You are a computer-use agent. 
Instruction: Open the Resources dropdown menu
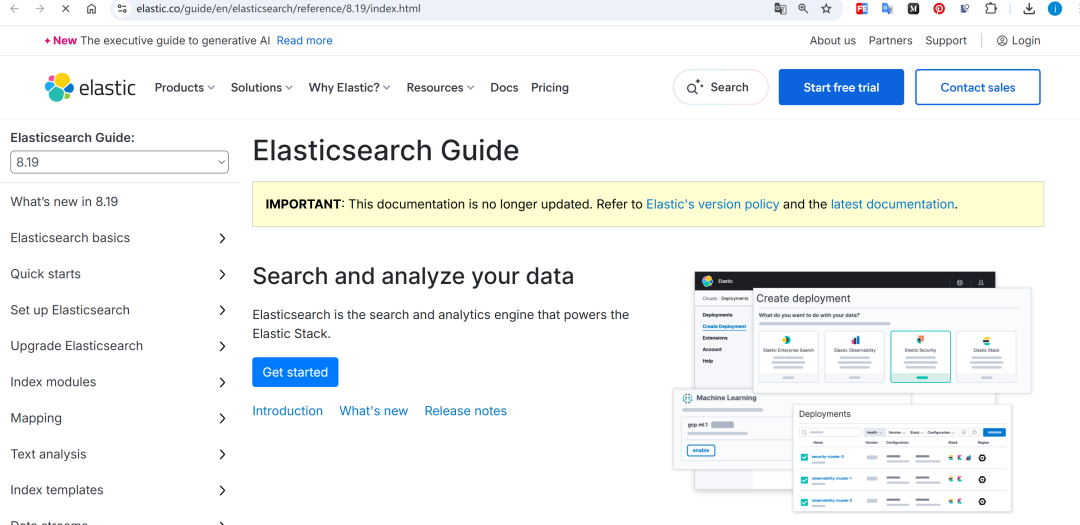441,88
